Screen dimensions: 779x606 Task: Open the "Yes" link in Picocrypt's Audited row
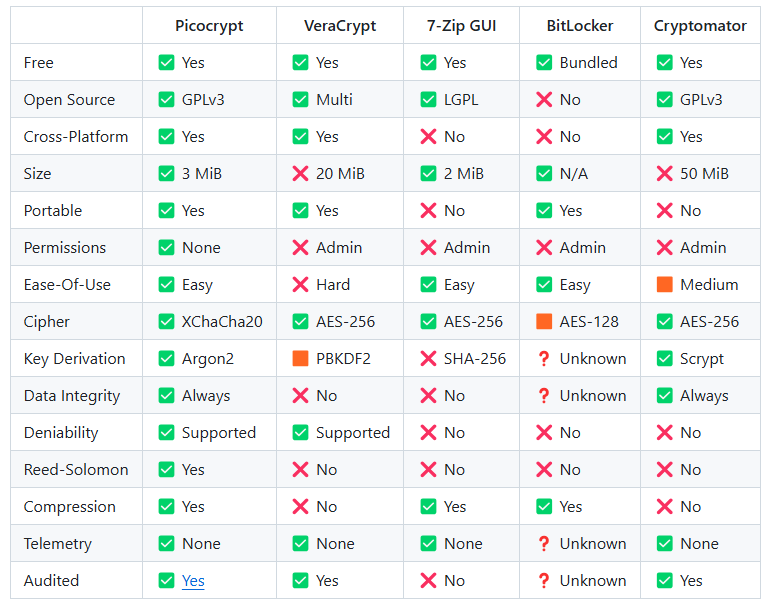[x=193, y=581]
